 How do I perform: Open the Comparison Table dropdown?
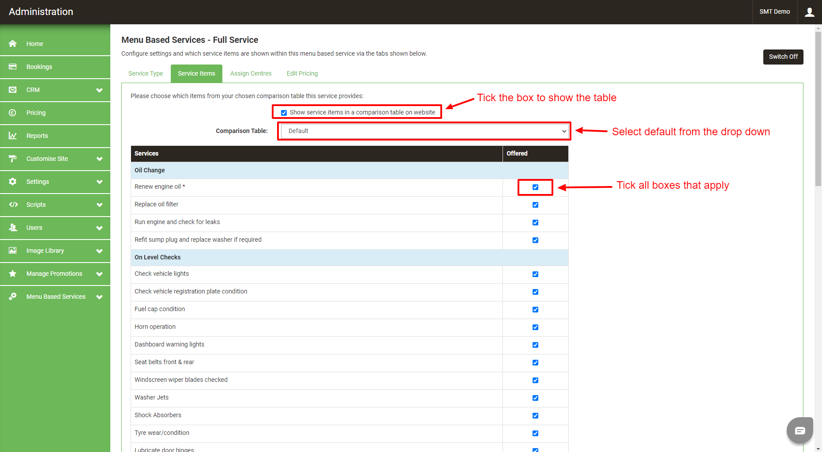tap(424, 131)
